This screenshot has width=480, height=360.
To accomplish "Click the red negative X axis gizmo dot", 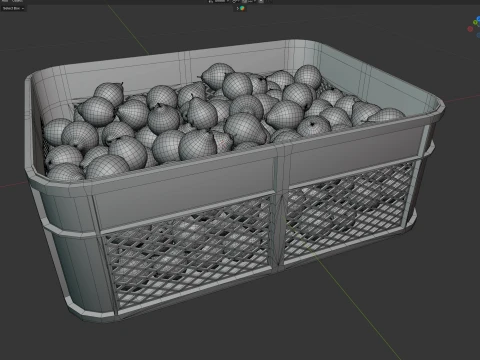I will tap(470, 29).
